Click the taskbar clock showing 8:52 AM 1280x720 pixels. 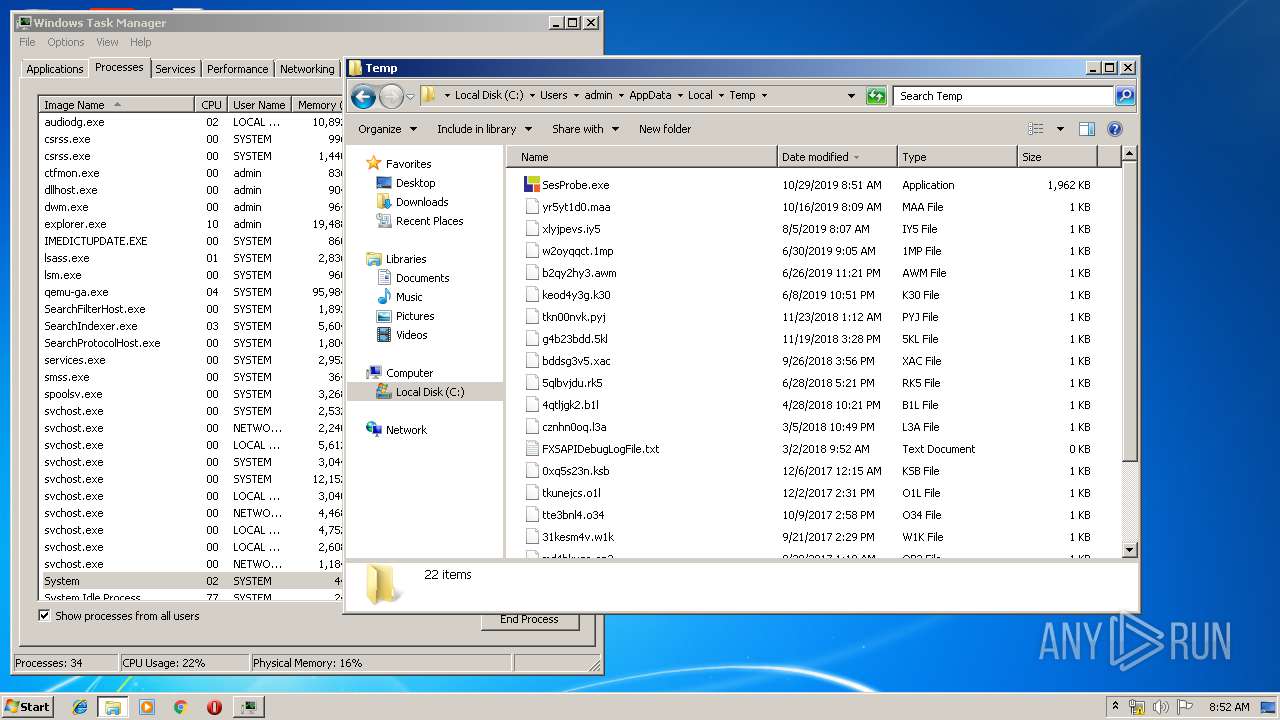[1229, 707]
